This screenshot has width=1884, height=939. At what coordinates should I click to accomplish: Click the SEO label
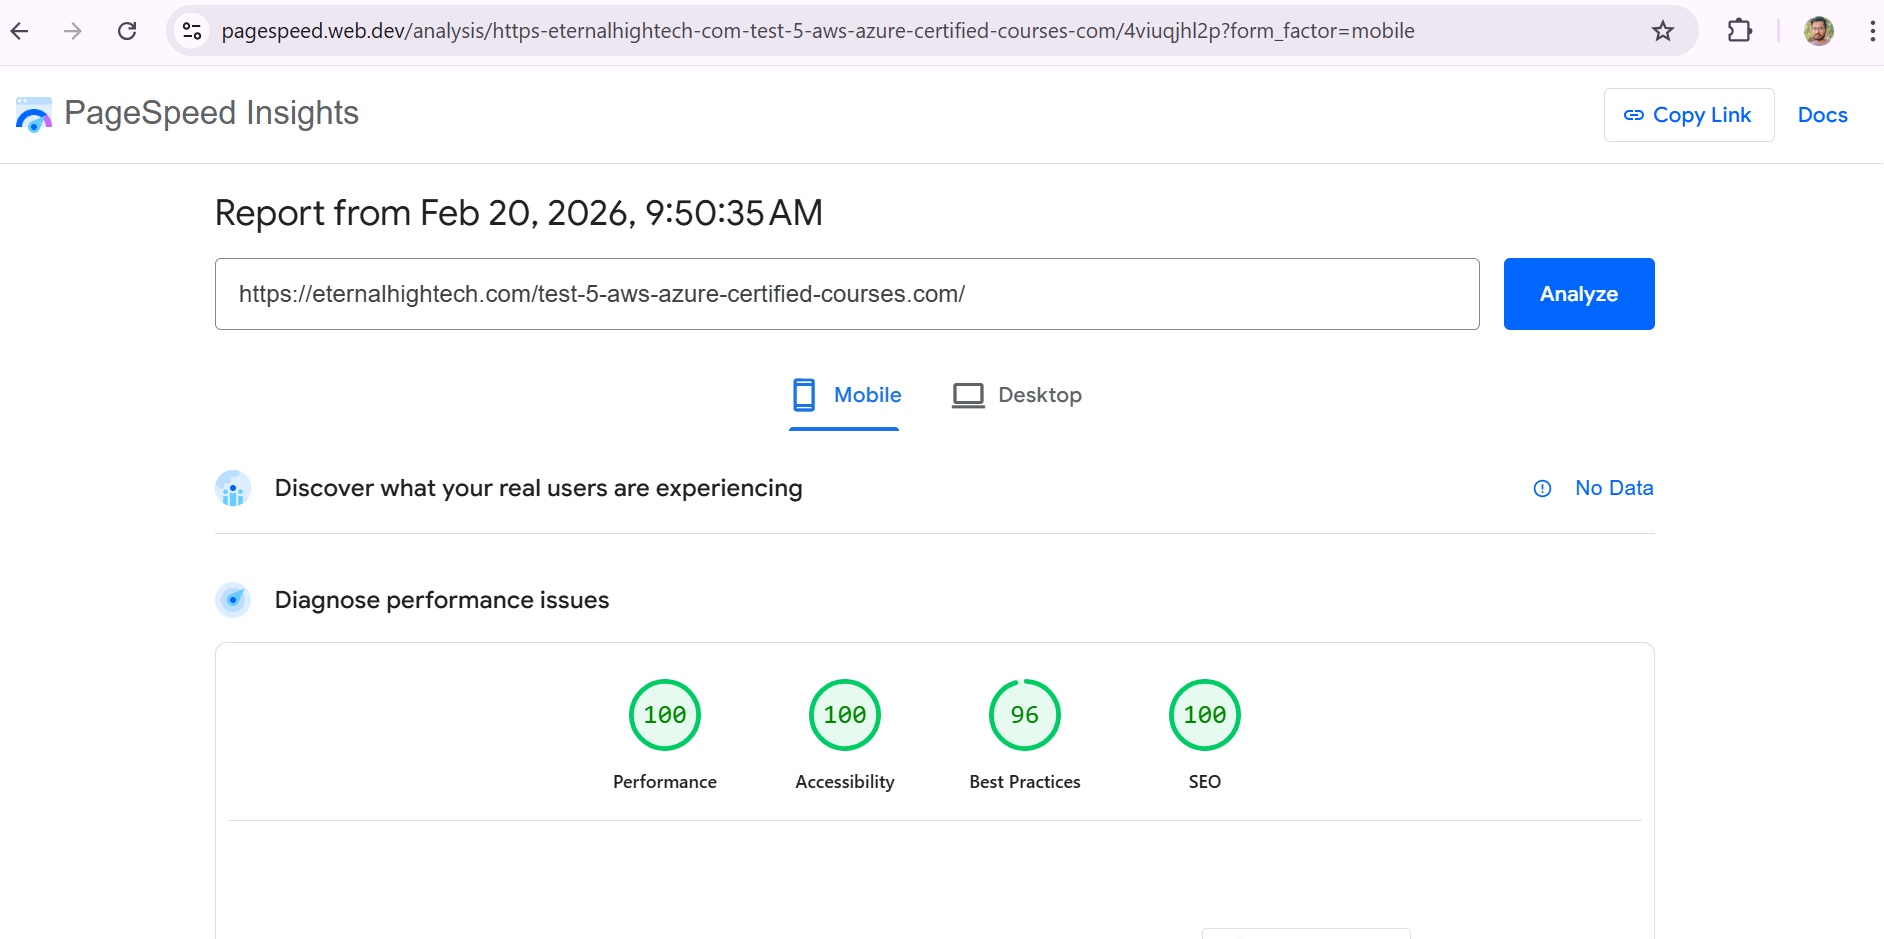click(x=1205, y=782)
